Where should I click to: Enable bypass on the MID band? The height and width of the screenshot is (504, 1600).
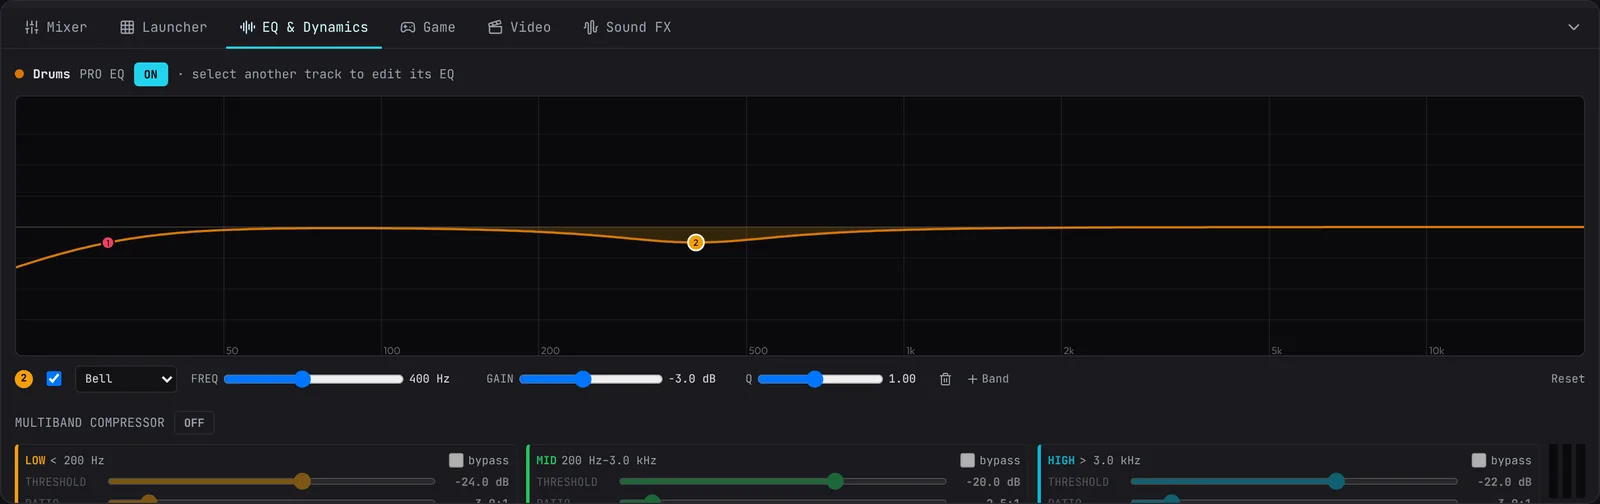pos(967,460)
